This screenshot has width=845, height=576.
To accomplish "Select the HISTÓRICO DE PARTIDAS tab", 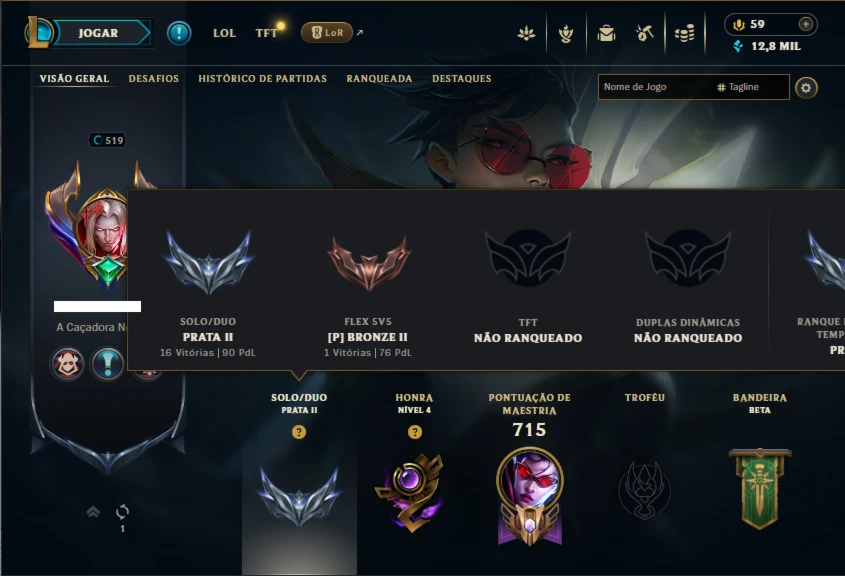I will click(262, 79).
